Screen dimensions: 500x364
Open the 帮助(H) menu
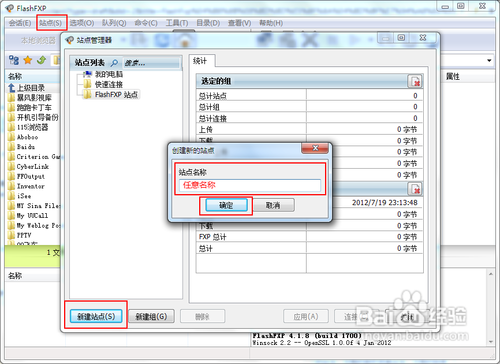tap(271, 23)
